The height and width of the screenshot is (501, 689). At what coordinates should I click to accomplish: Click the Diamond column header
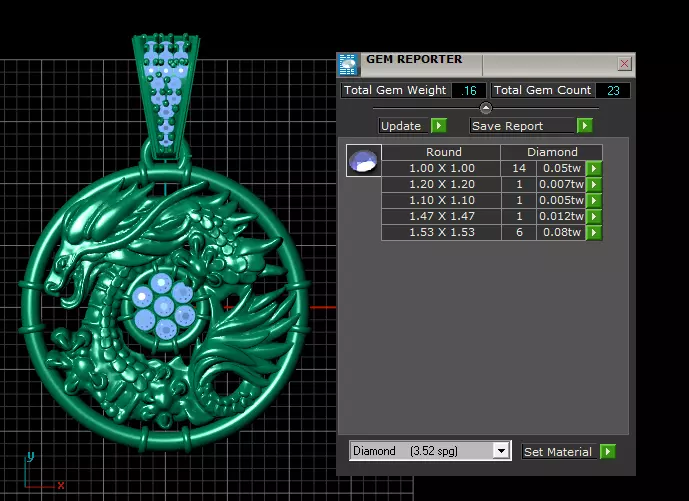click(552, 152)
